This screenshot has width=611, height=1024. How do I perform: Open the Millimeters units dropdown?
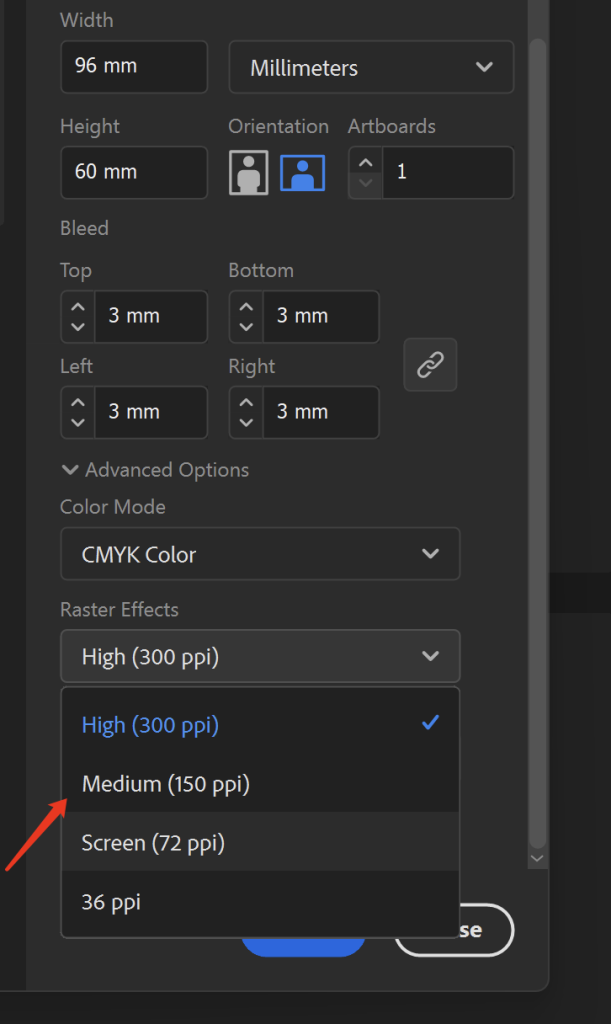(371, 68)
